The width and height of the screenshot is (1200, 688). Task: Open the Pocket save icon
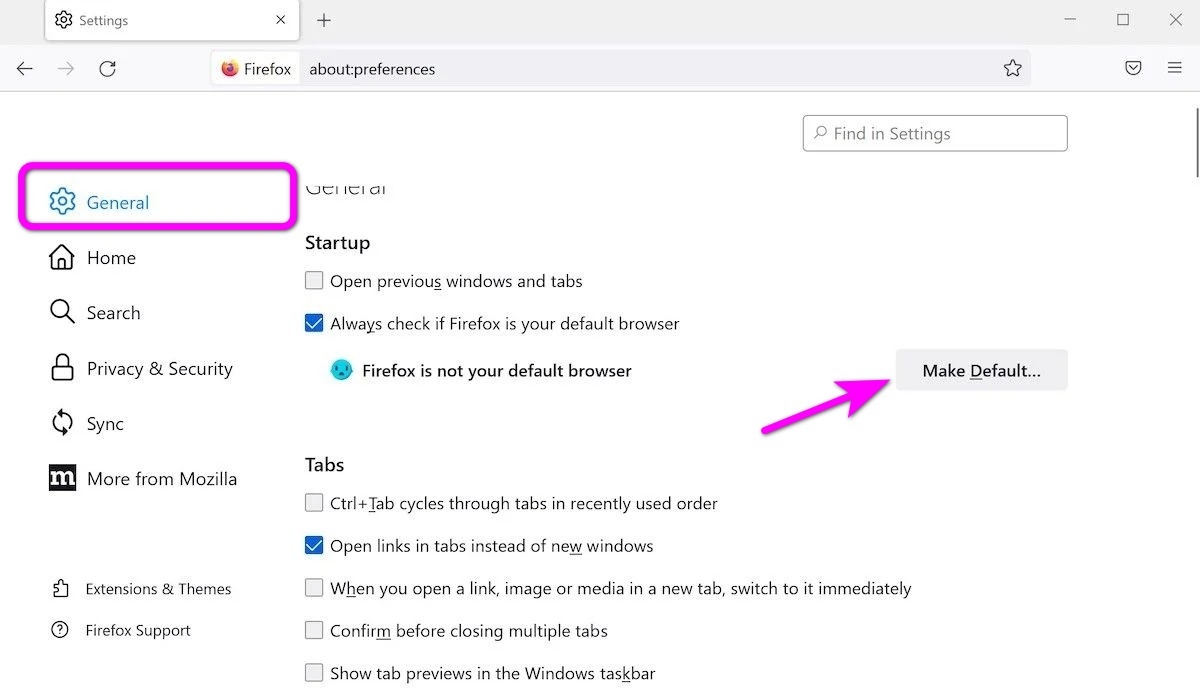coord(1133,68)
